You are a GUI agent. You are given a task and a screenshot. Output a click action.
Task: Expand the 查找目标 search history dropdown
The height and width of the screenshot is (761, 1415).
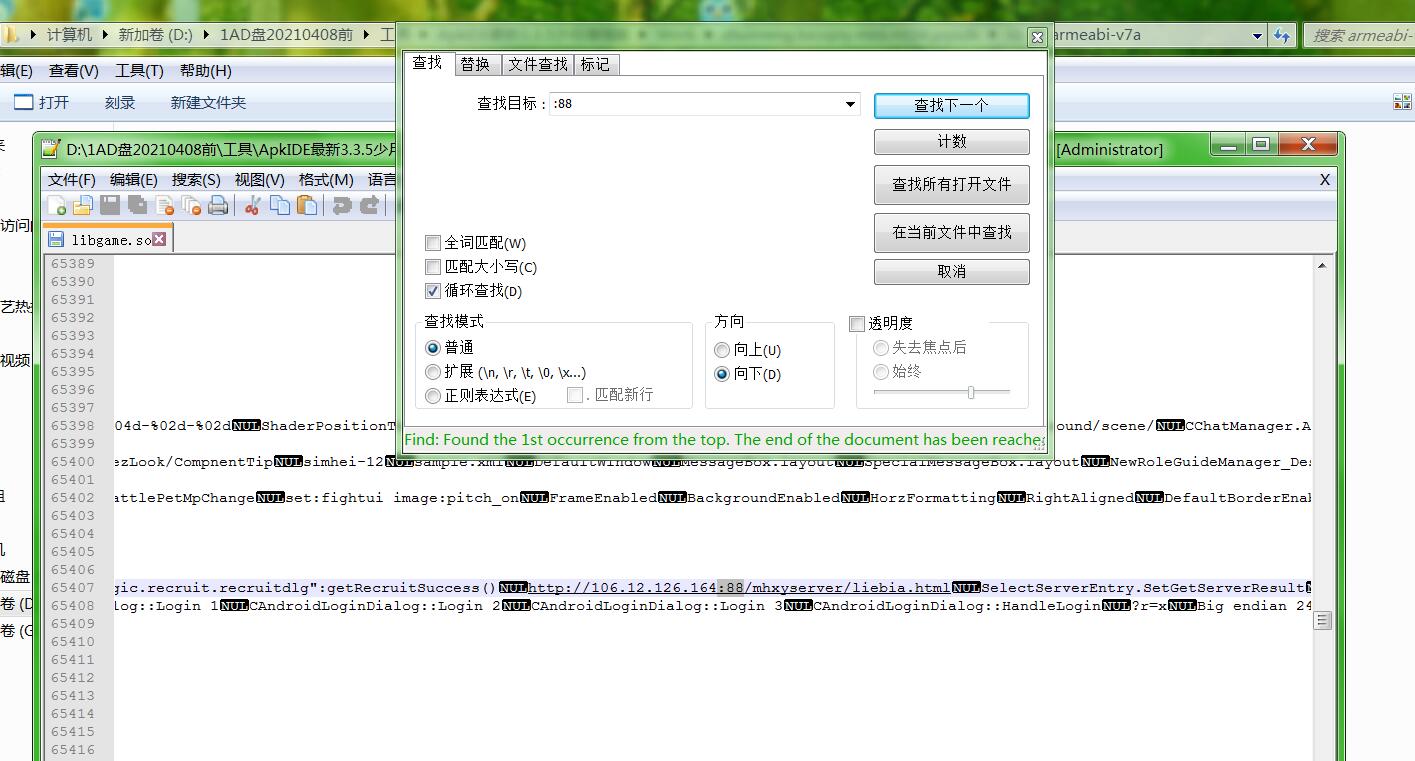[850, 104]
